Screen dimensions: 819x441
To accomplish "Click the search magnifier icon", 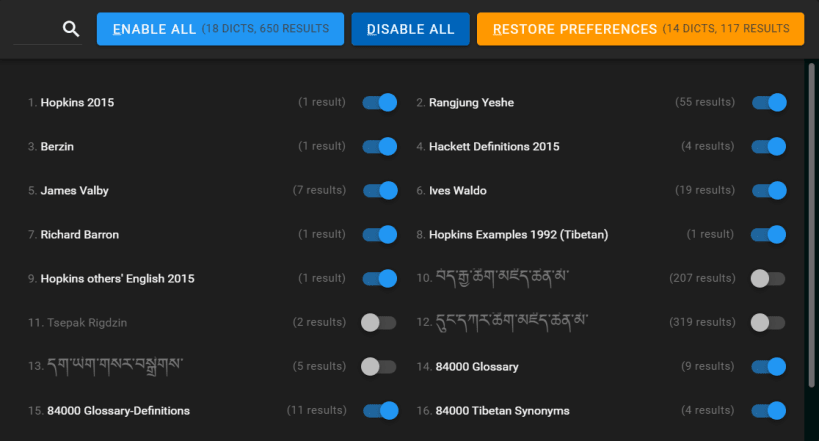I will pyautogui.click(x=71, y=29).
